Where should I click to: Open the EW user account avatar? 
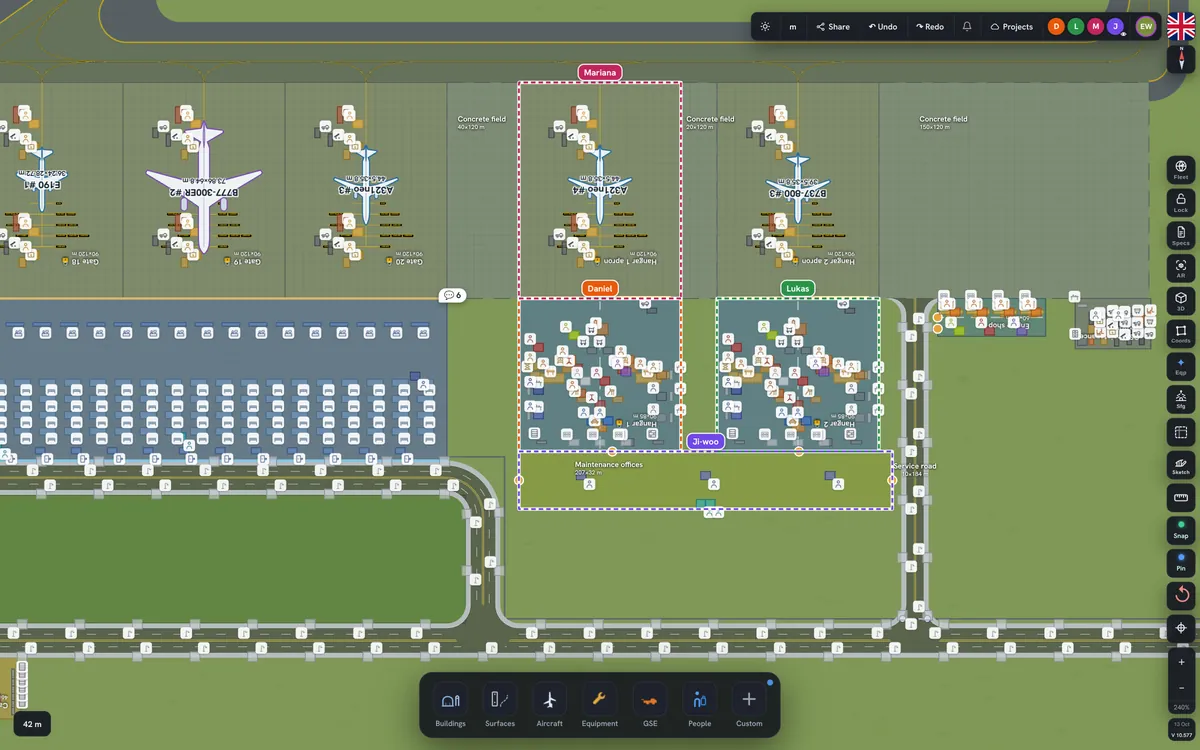click(x=1146, y=27)
